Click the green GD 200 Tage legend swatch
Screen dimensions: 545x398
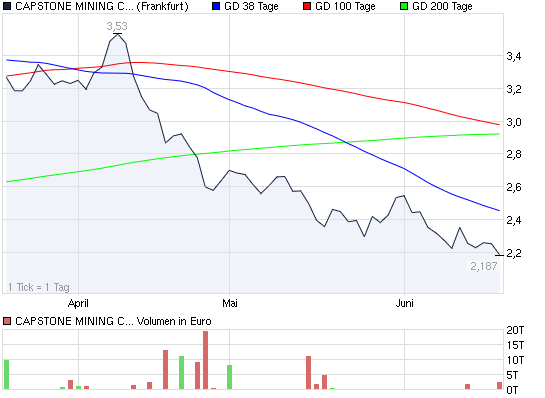tap(404, 6)
